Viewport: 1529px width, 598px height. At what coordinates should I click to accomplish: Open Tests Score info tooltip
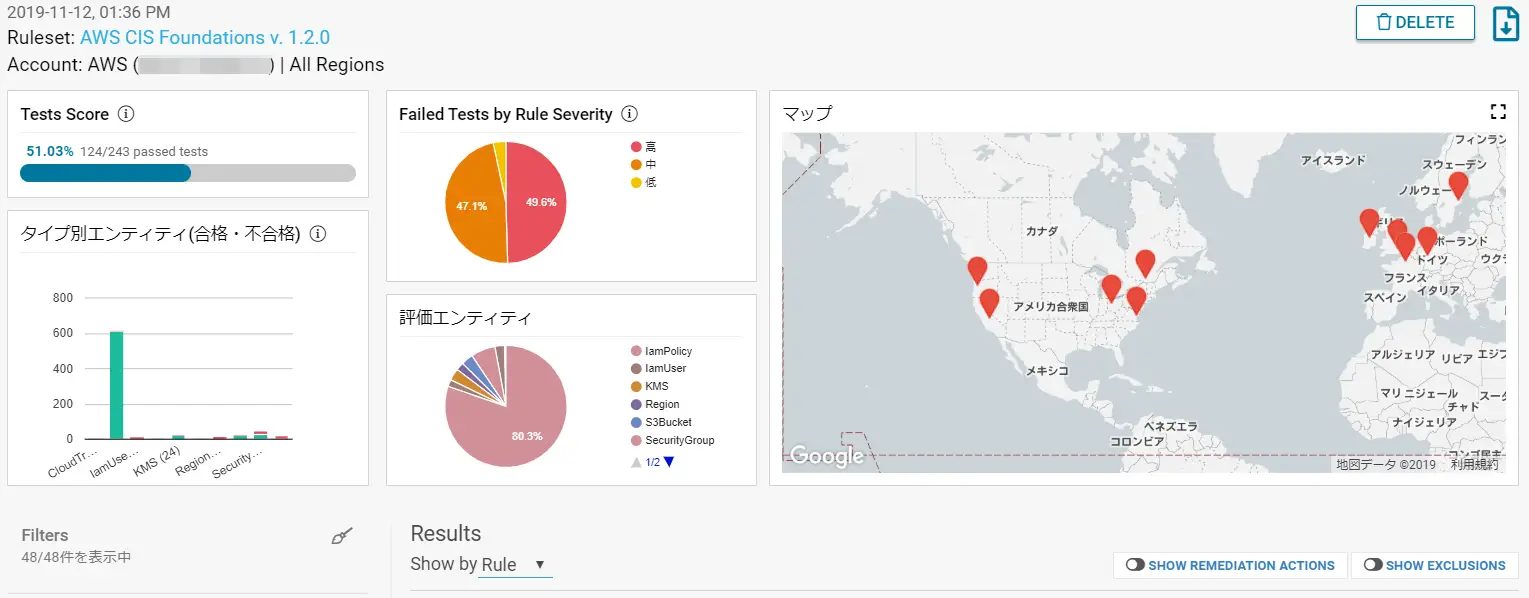126,114
